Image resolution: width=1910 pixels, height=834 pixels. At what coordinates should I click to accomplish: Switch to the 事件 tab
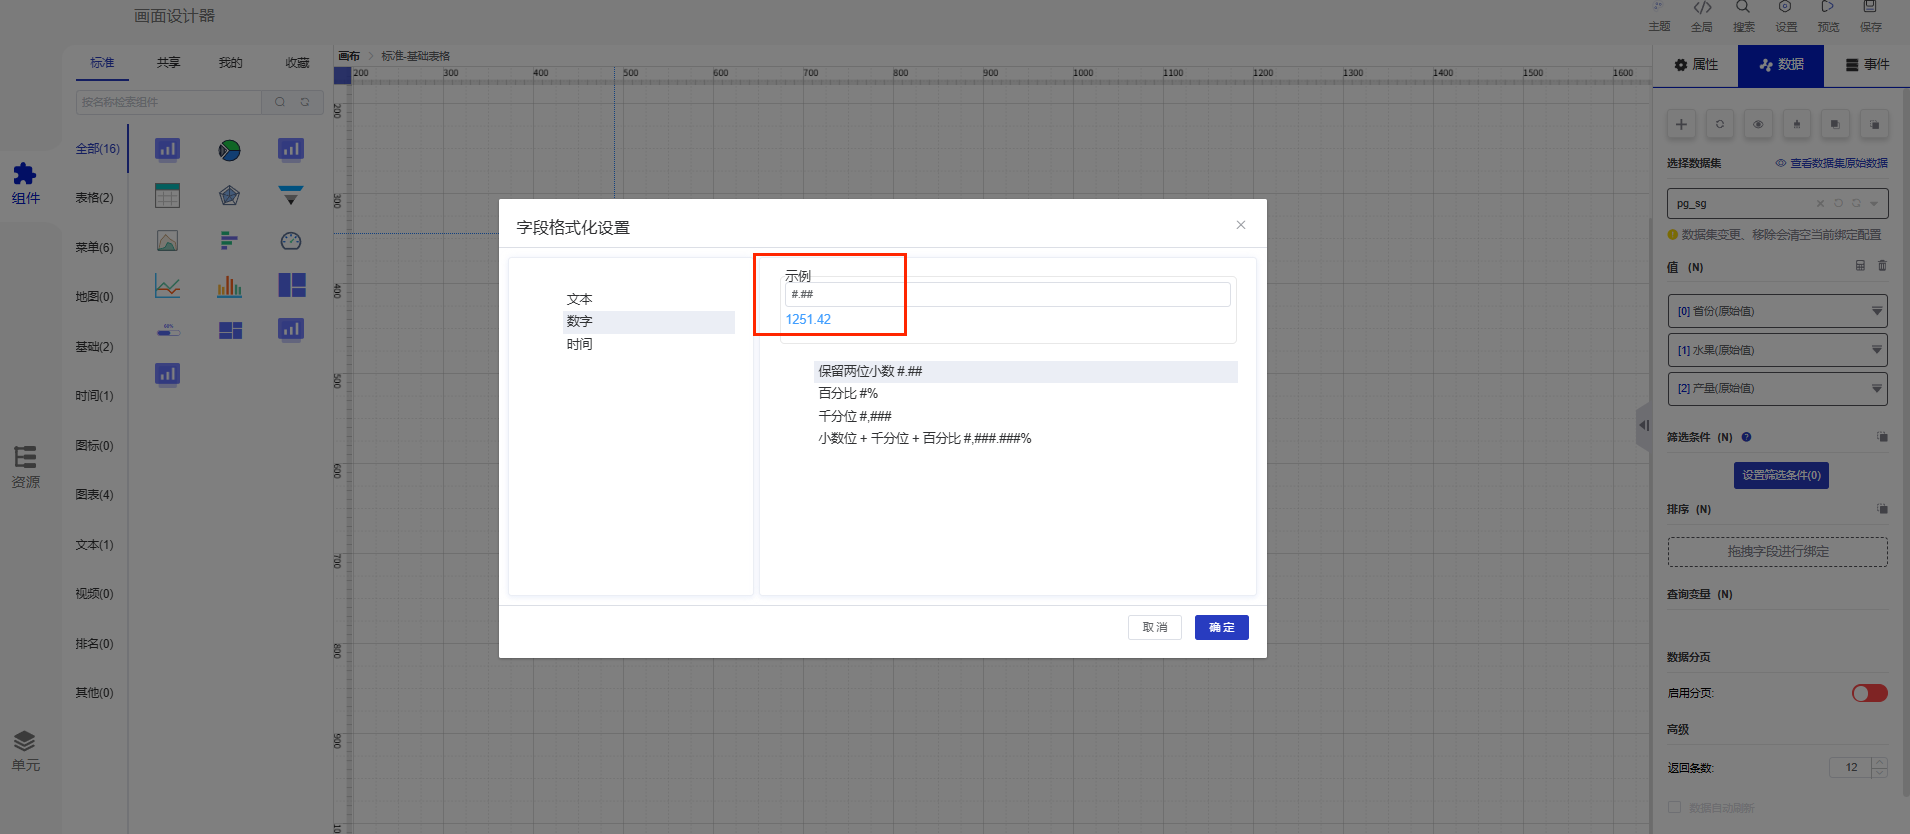click(1867, 65)
